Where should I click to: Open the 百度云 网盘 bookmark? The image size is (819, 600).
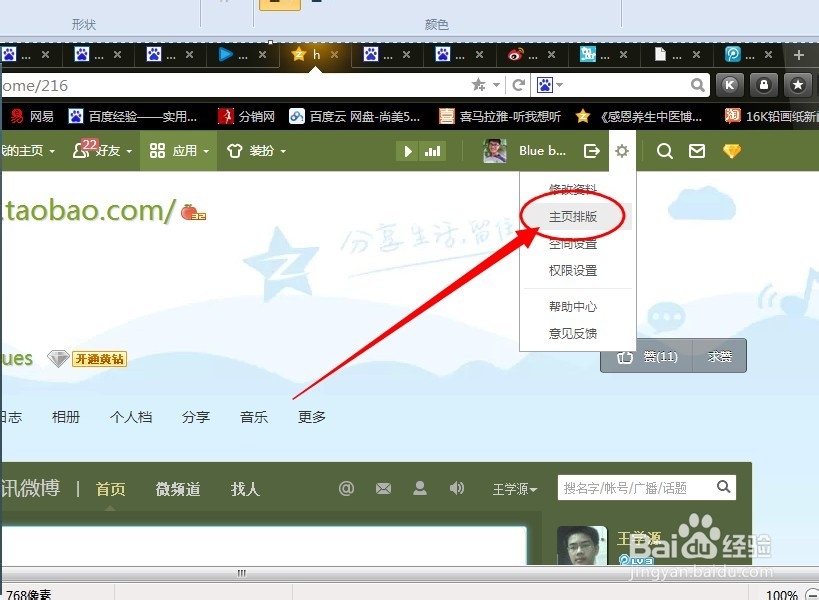[x=355, y=116]
